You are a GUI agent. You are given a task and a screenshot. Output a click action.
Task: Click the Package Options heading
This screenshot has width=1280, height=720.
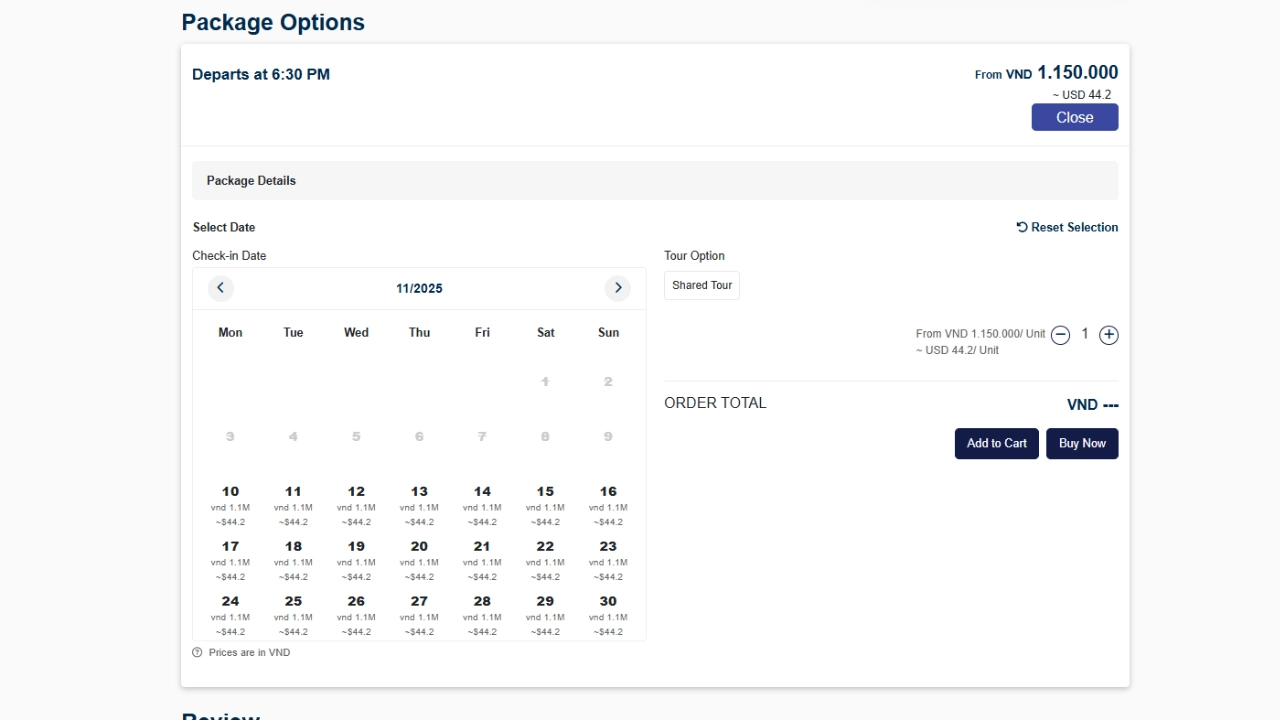[x=272, y=22]
